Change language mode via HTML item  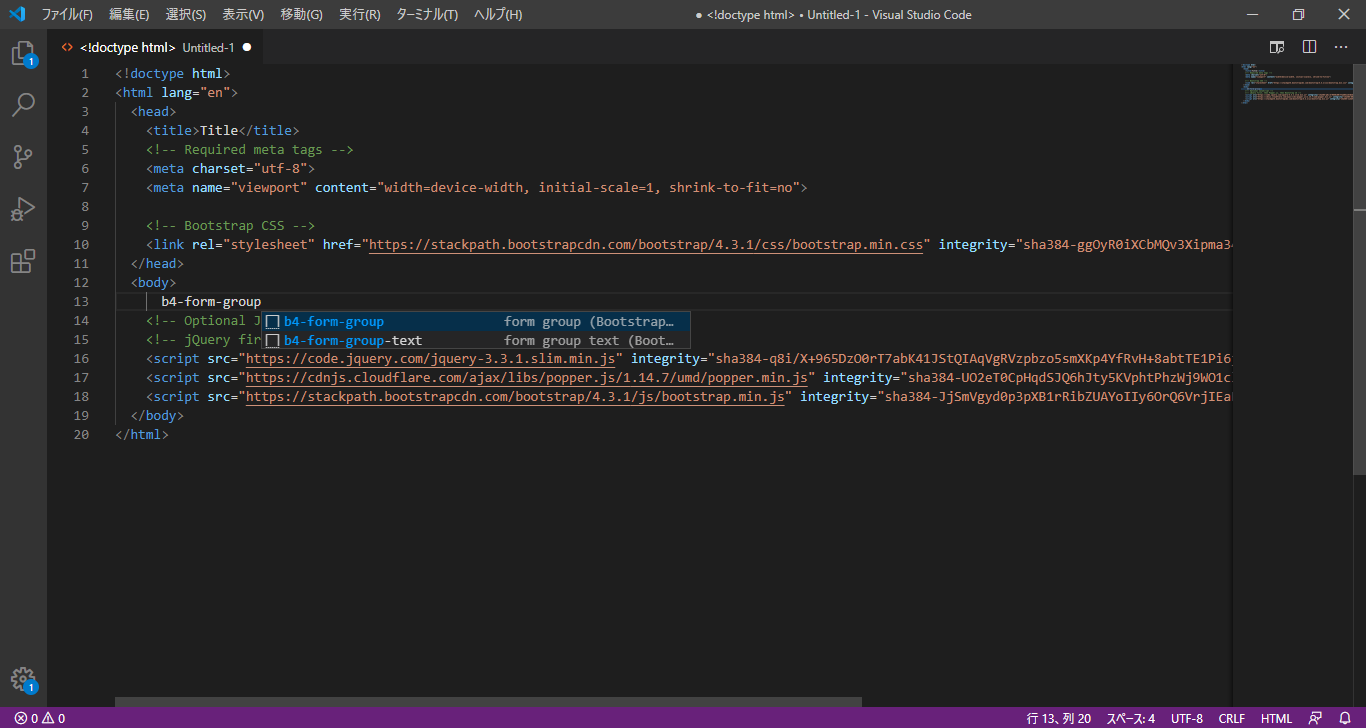click(x=1276, y=718)
